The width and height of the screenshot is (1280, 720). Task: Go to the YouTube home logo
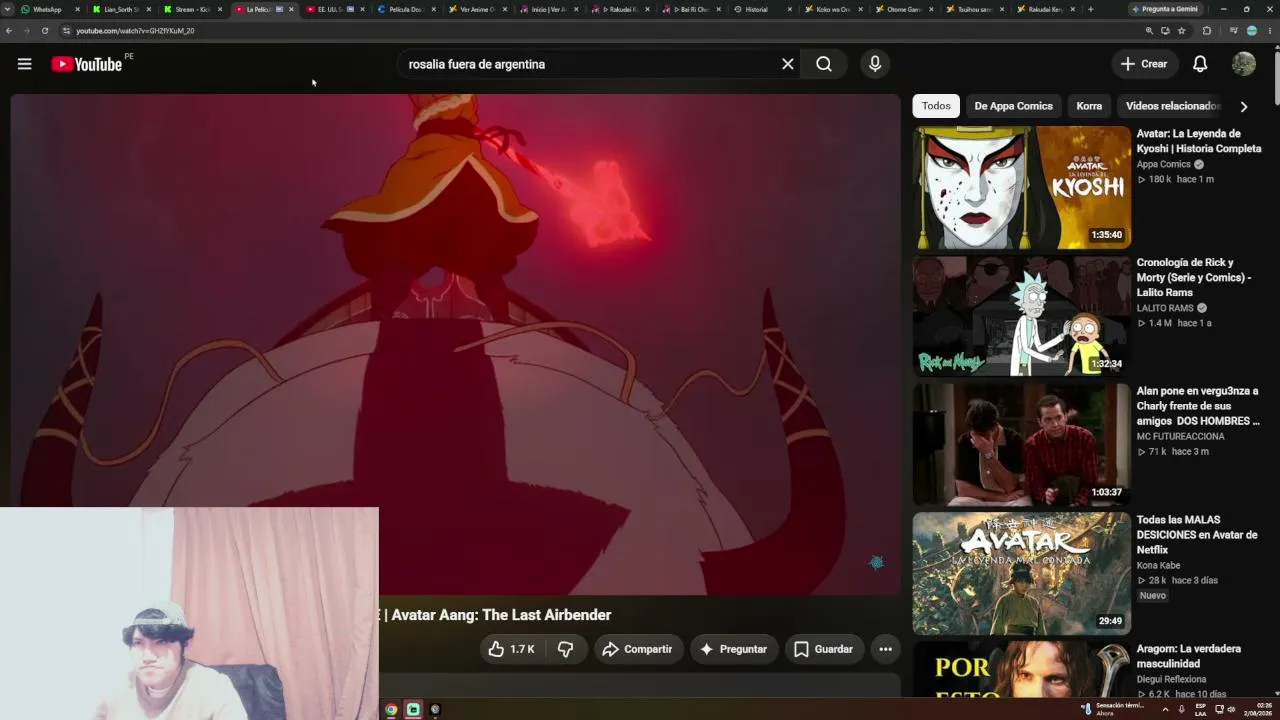pyautogui.click(x=86, y=64)
